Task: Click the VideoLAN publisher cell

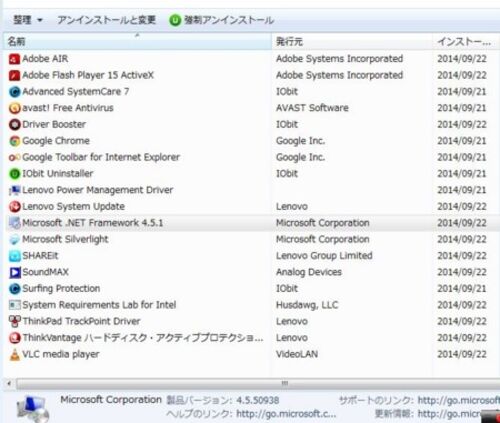Action: tap(297, 354)
